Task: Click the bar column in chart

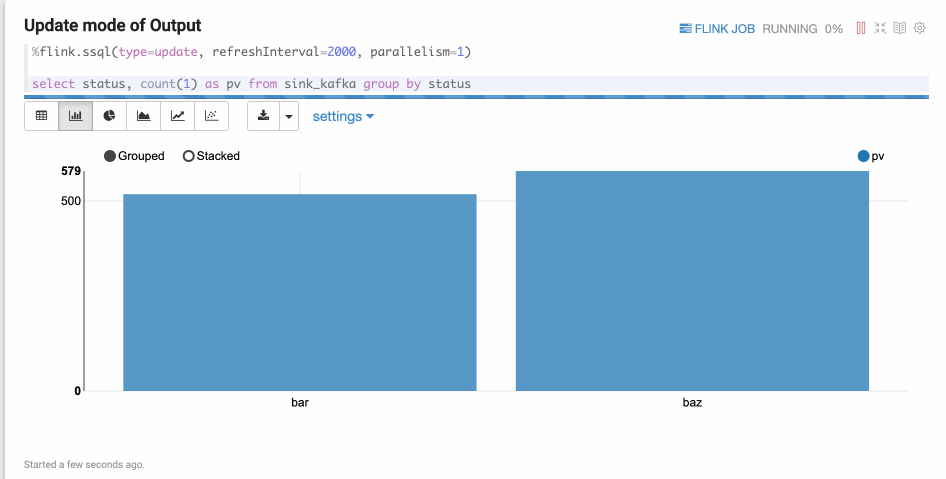Action: [x=300, y=292]
